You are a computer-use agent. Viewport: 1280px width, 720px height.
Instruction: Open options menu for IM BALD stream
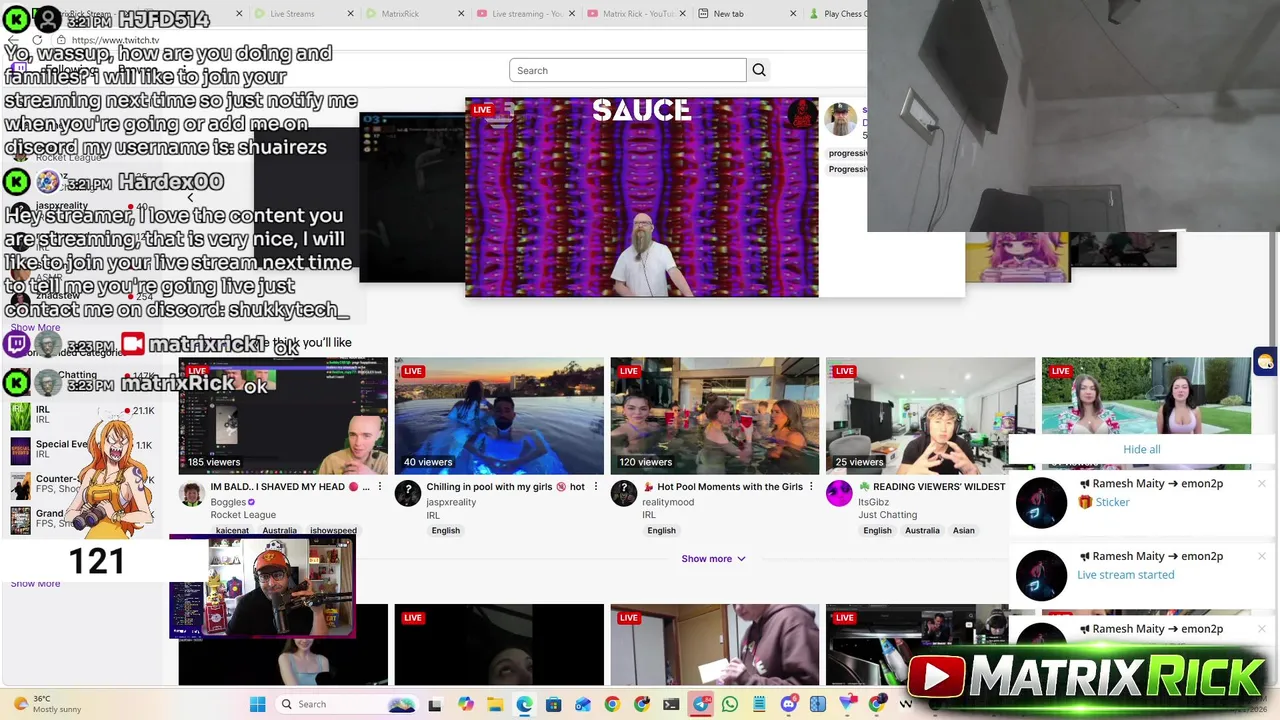click(x=380, y=487)
